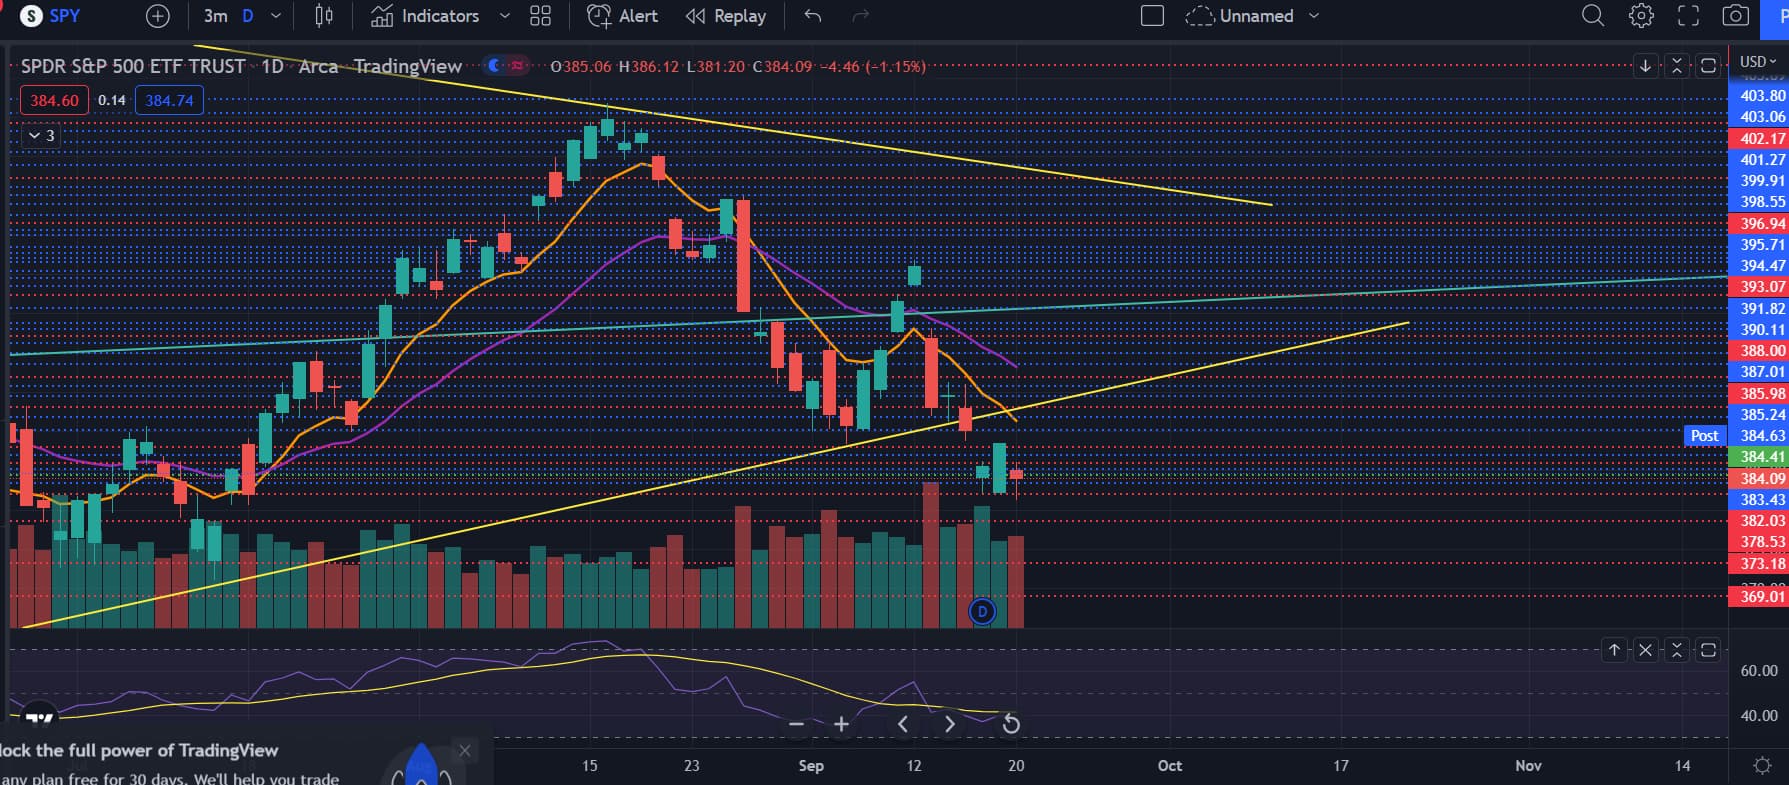Viewport: 1789px width, 785px height.
Task: Collapse the main price pane
Action: pos(1677,66)
